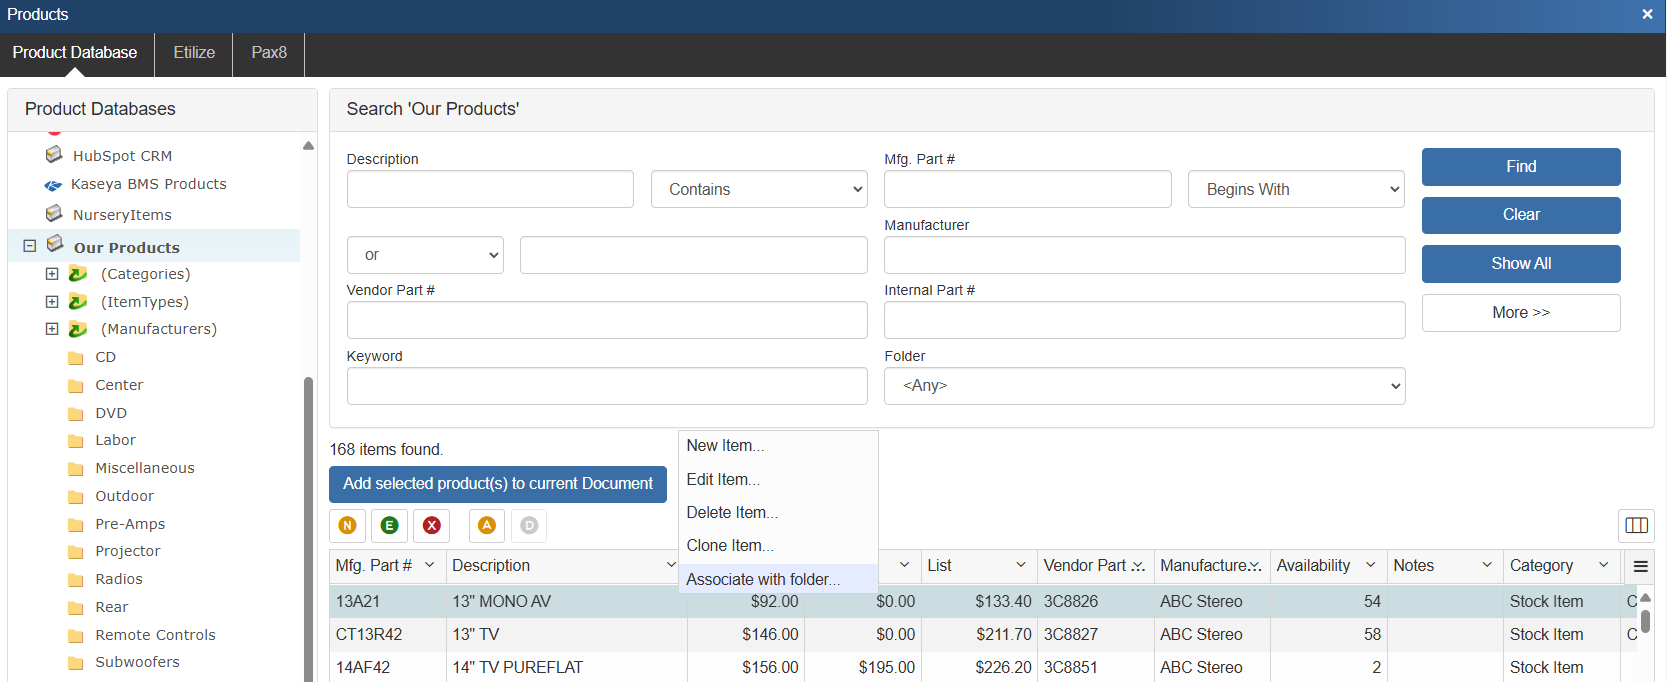Open the Projector folder in tree
Image resolution: width=1667 pixels, height=682 pixels.
[x=127, y=551]
